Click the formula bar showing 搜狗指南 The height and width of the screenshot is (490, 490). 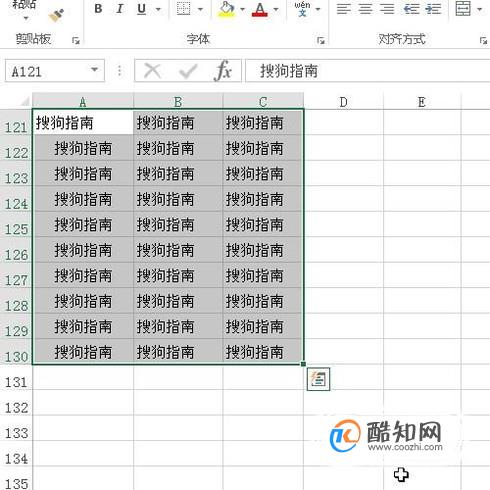(368, 71)
